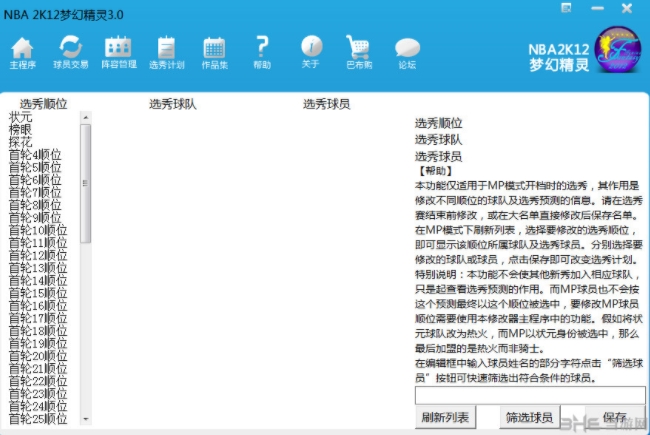
Task: Open the 巴布购 shopping cart icon
Action: [358, 51]
